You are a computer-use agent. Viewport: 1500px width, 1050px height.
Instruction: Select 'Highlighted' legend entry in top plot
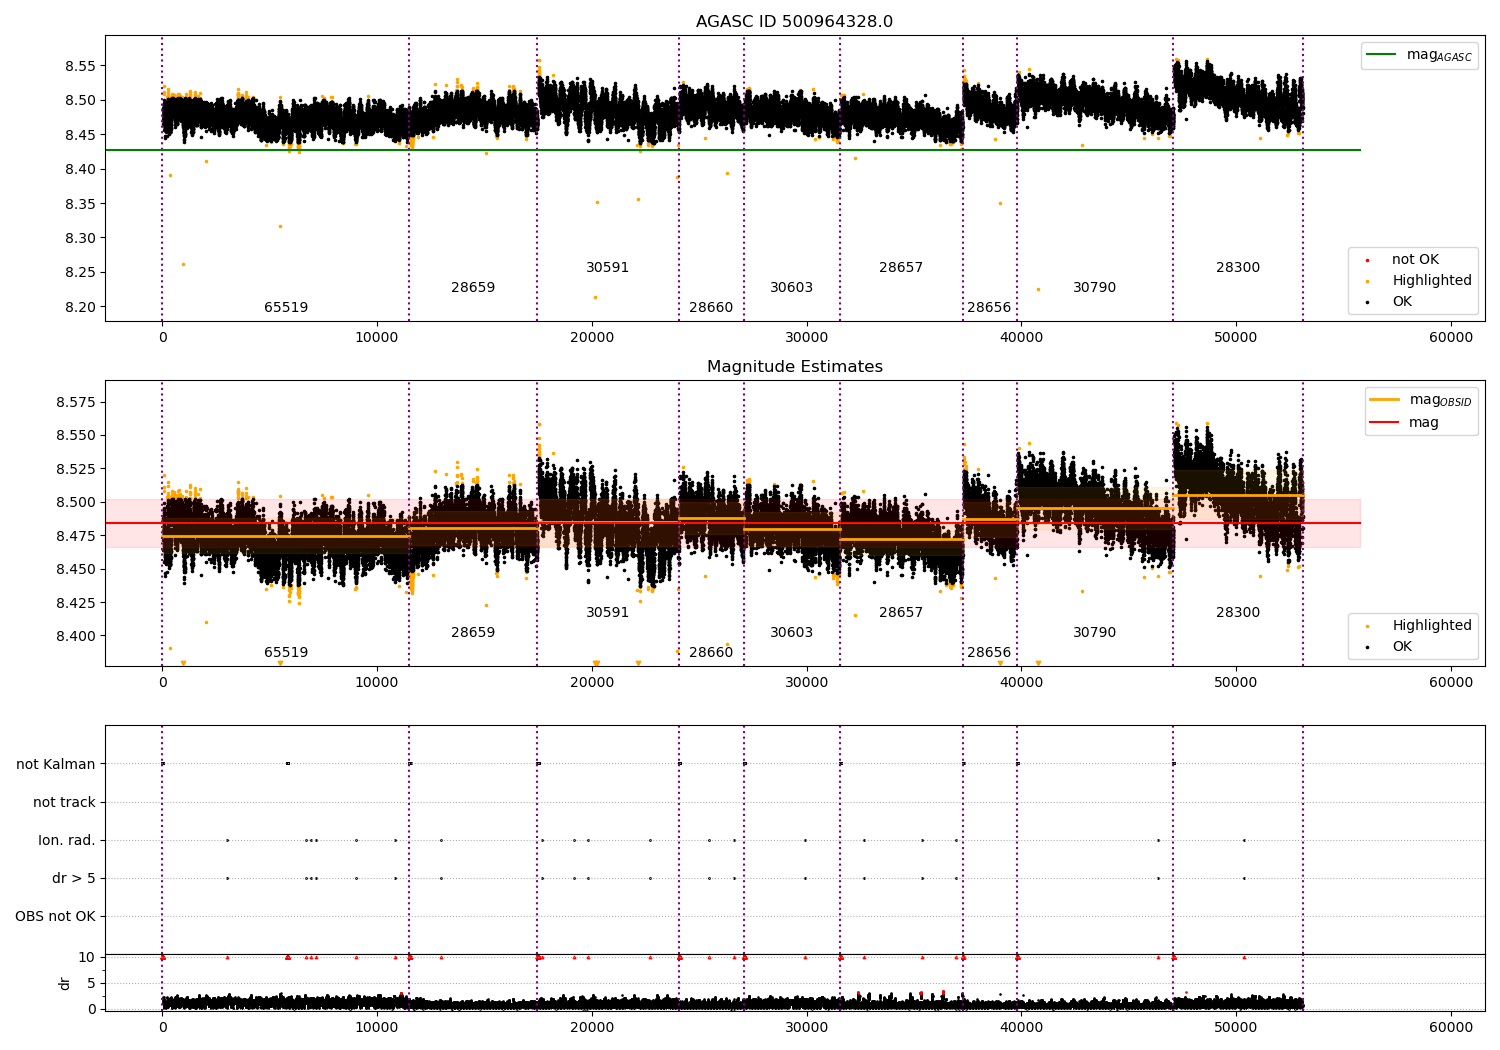(x=1432, y=281)
